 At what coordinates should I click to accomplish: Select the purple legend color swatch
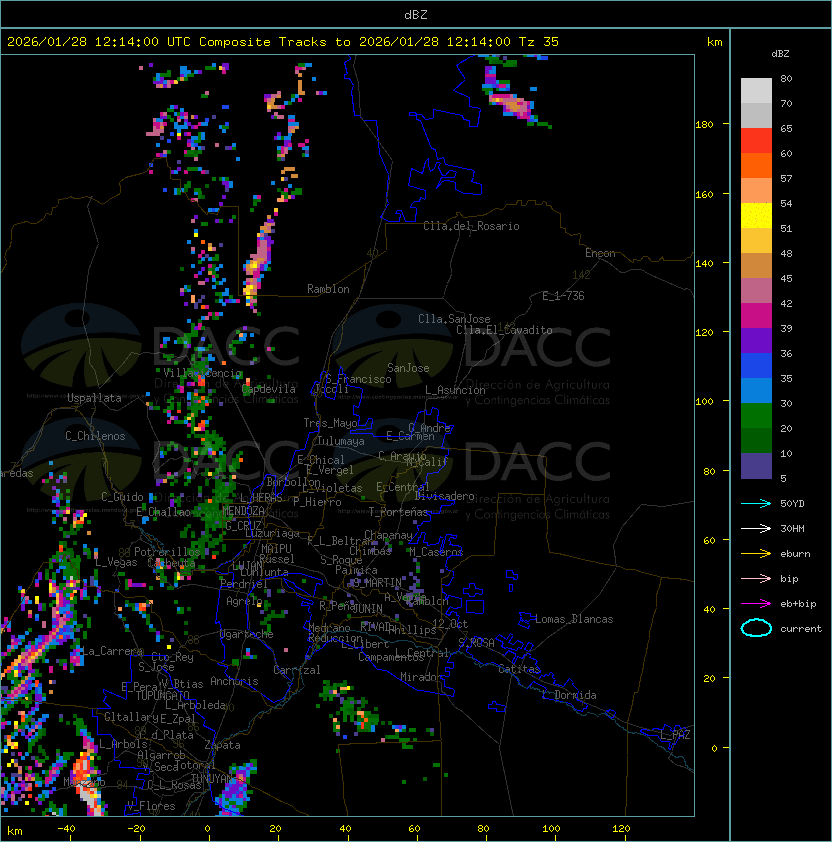[x=756, y=341]
